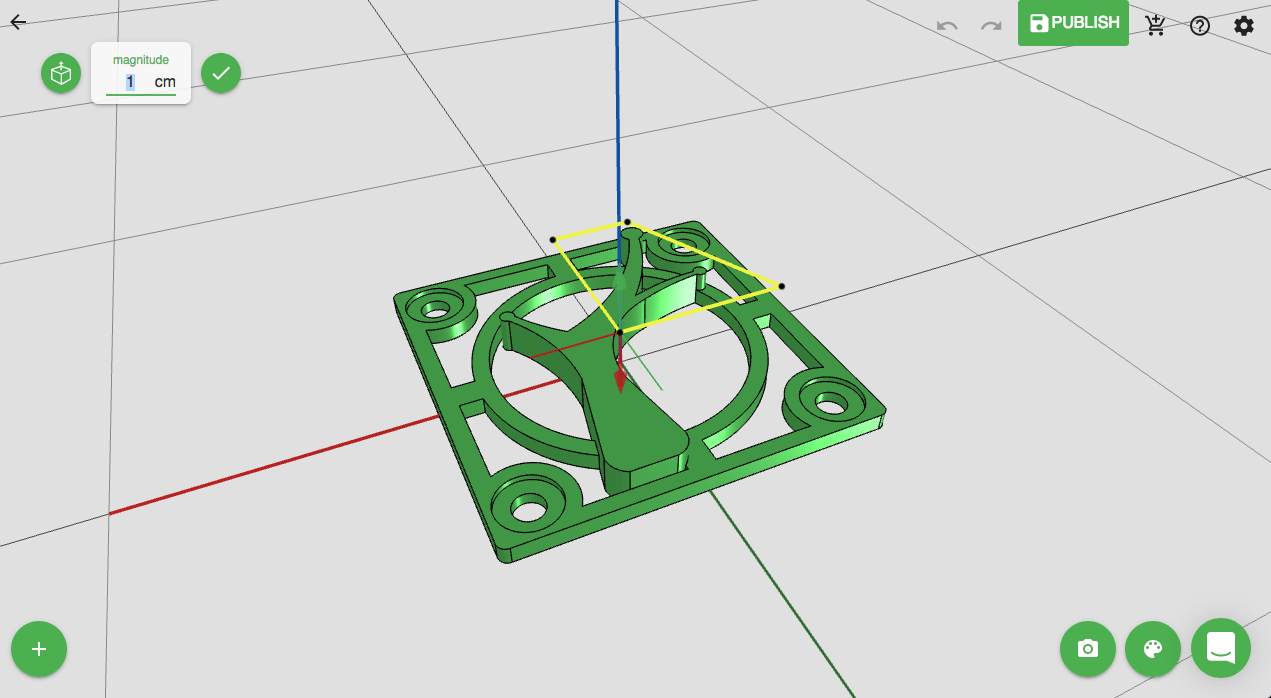
Task: Select the bottom-left mounting hole of the fan frame
Action: (x=527, y=507)
